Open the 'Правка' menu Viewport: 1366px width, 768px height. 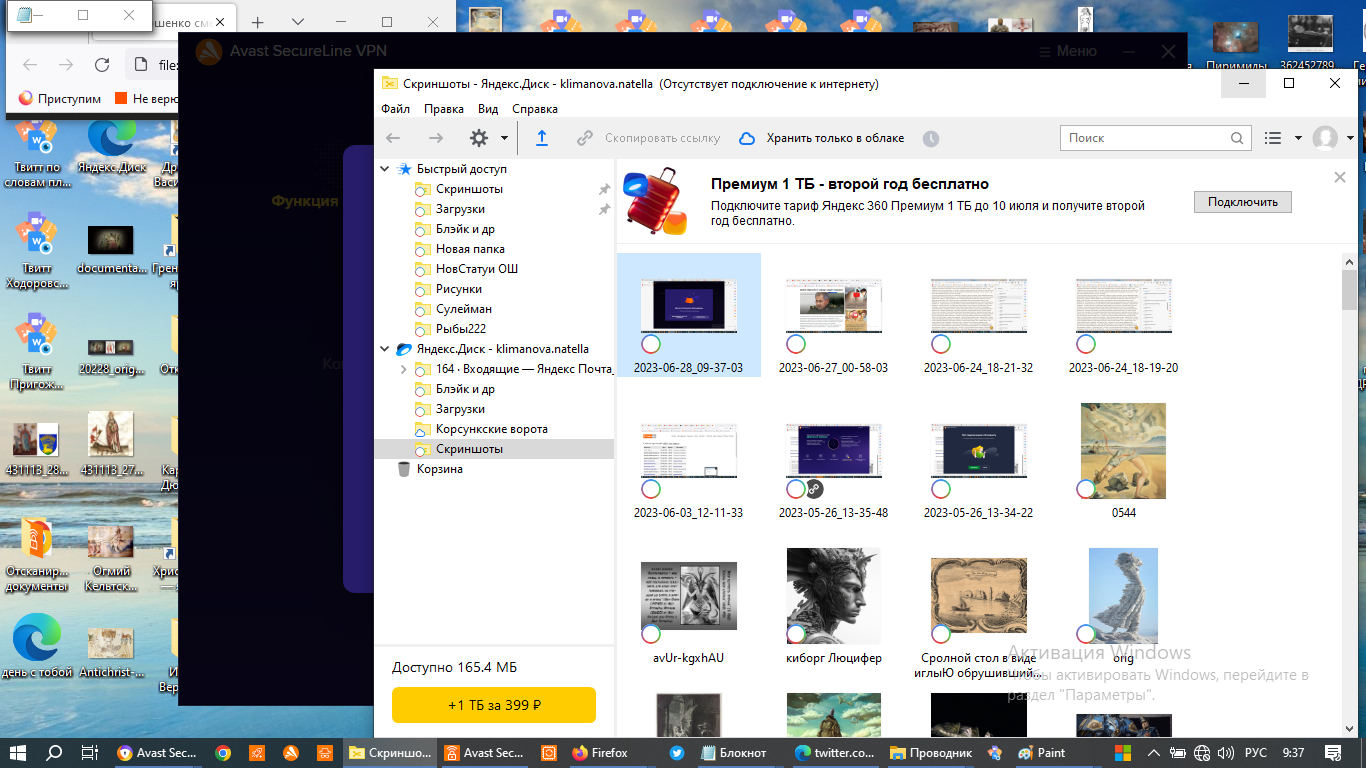444,109
